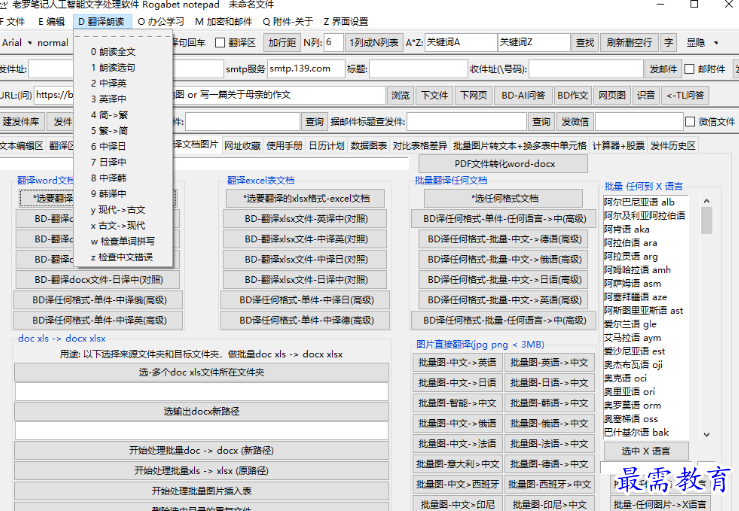Image resolution: width=739 pixels, height=511 pixels.
Task: Switch to the 网址收藏 tab
Action: pyautogui.click(x=242, y=146)
